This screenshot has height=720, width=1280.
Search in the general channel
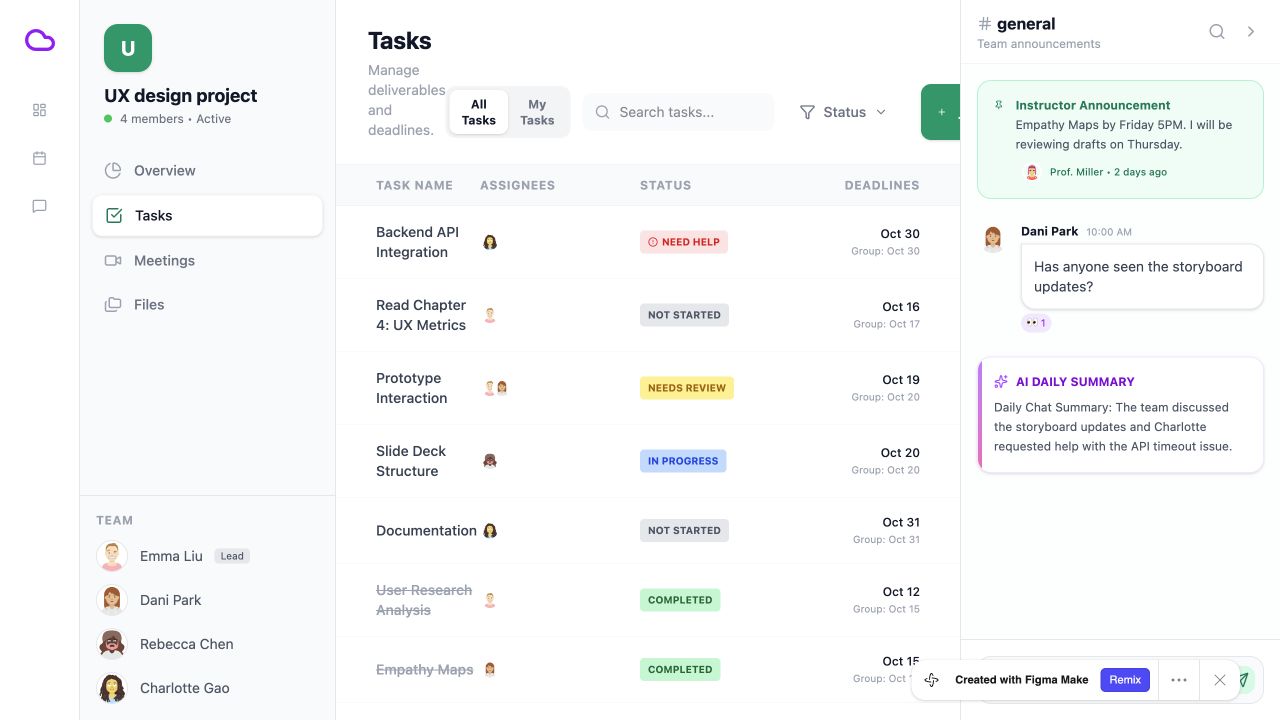[1217, 32]
